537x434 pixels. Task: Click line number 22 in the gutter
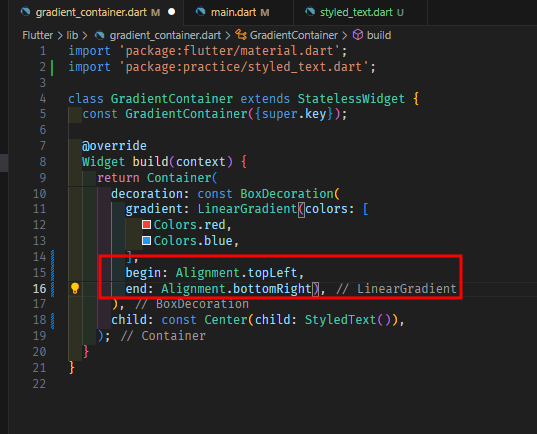pos(39,384)
